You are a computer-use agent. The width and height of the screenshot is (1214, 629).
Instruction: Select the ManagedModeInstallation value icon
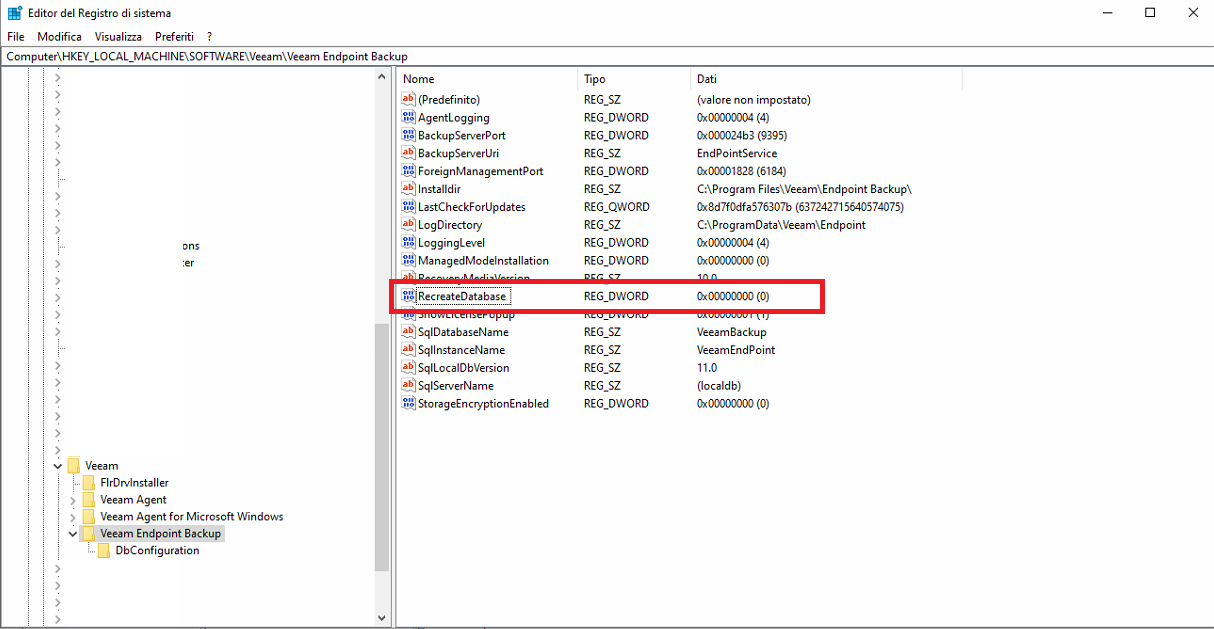tap(408, 261)
